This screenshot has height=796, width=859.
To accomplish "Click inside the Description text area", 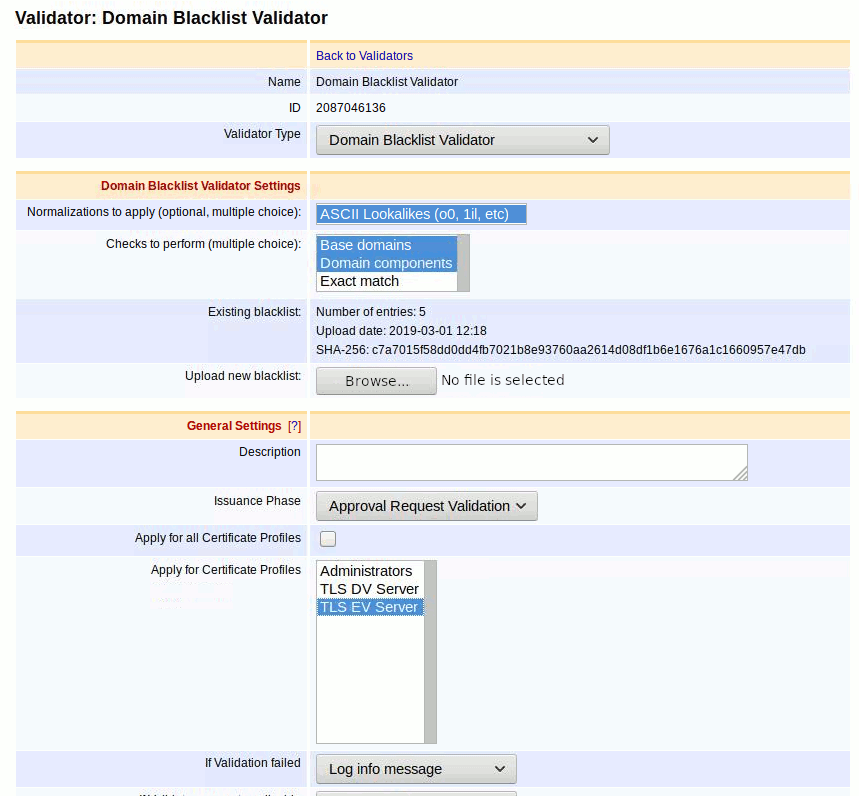I will point(530,462).
